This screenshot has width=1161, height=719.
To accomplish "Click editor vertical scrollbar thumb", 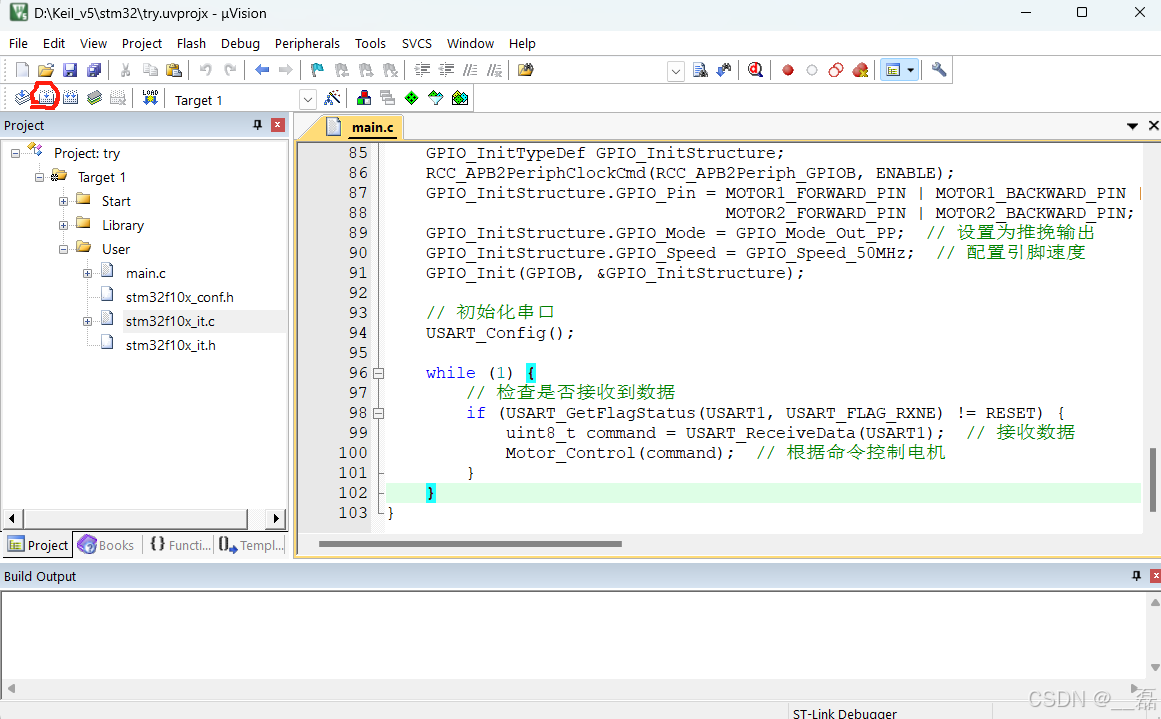I will tap(1153, 480).
